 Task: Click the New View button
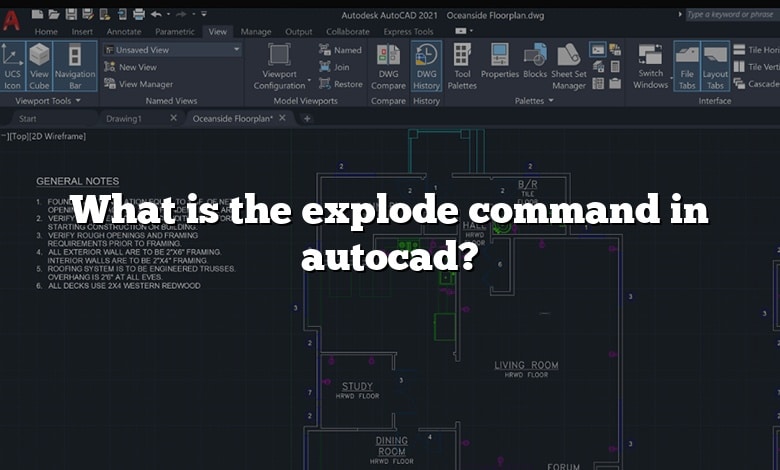coord(137,67)
